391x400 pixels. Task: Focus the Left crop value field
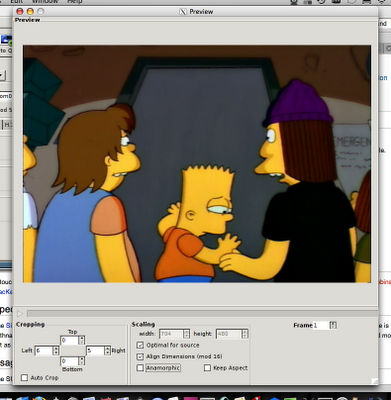(44, 351)
